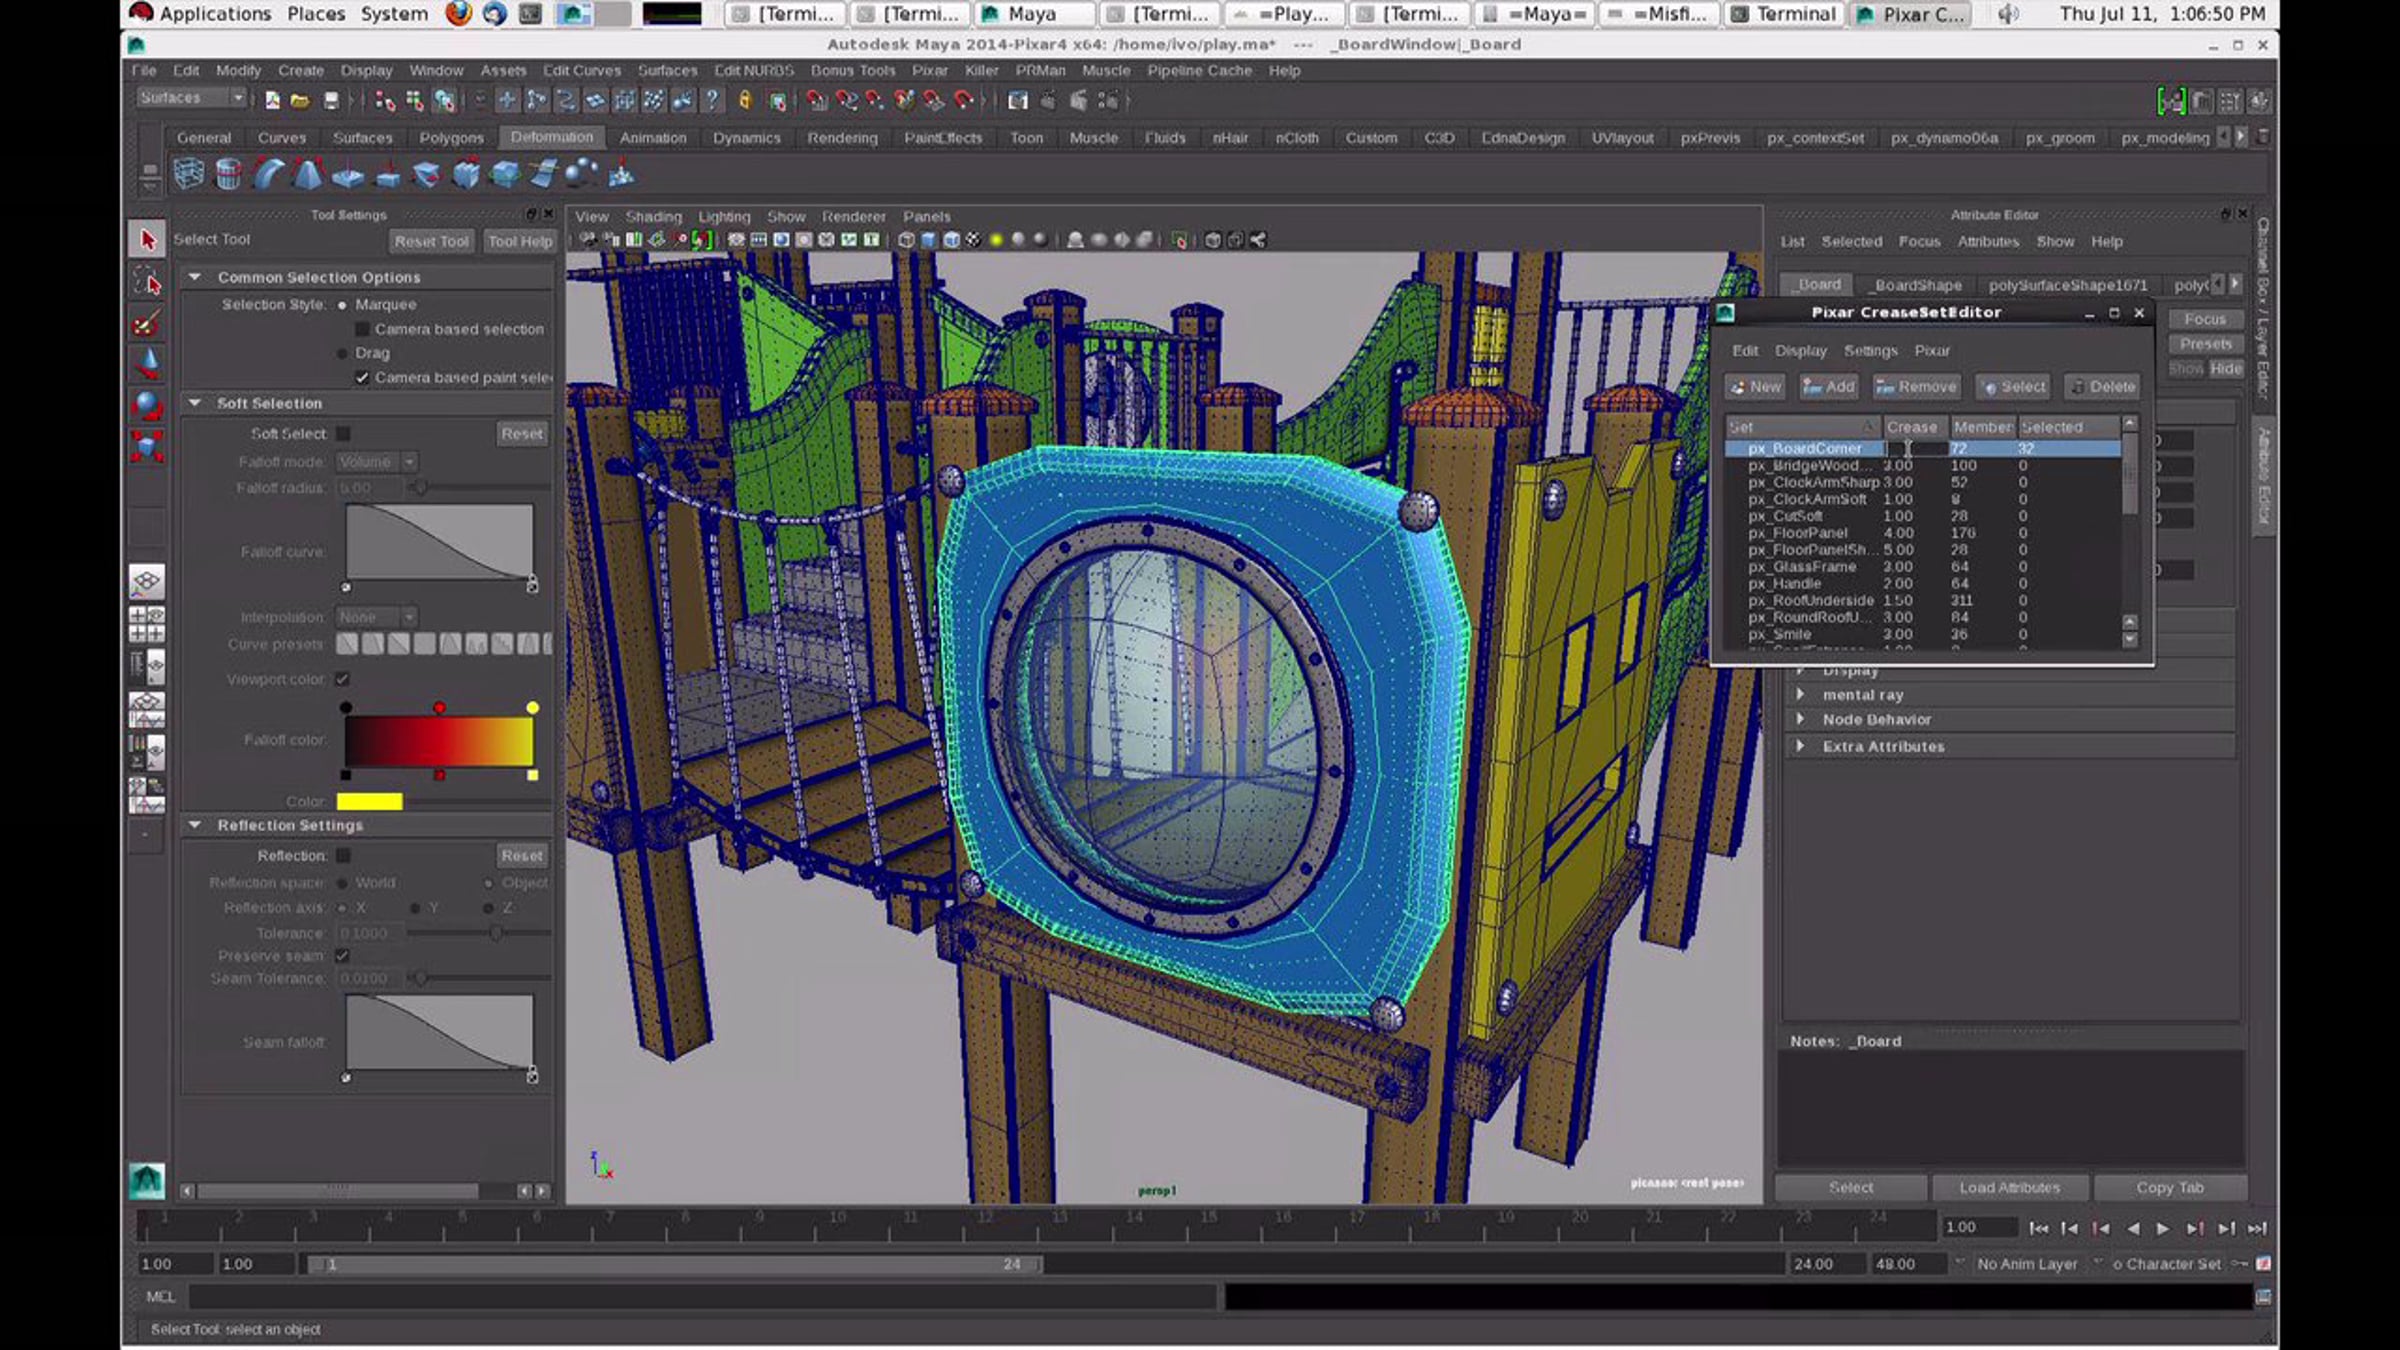Click the Falloff color gradient ramp

click(x=439, y=741)
